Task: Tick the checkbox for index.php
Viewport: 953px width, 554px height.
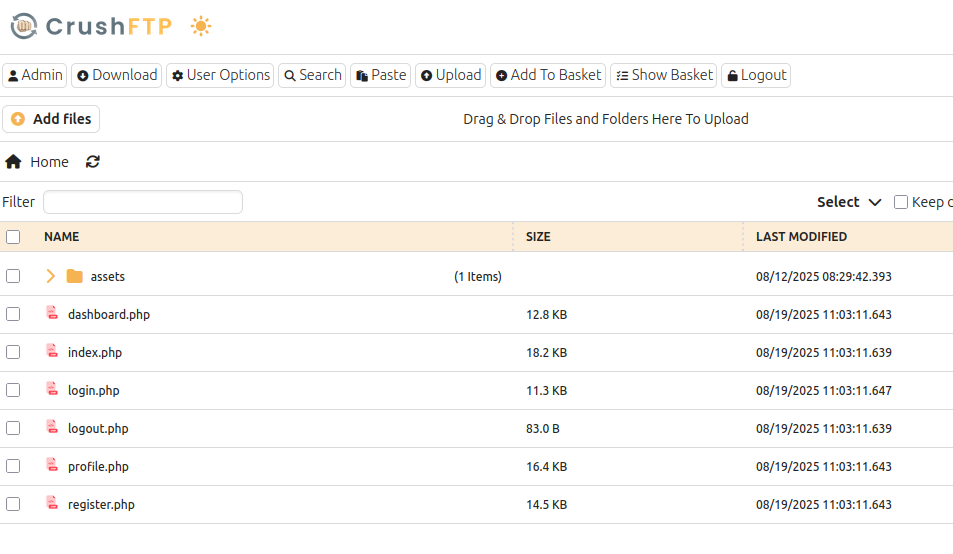Action: pos(13,352)
